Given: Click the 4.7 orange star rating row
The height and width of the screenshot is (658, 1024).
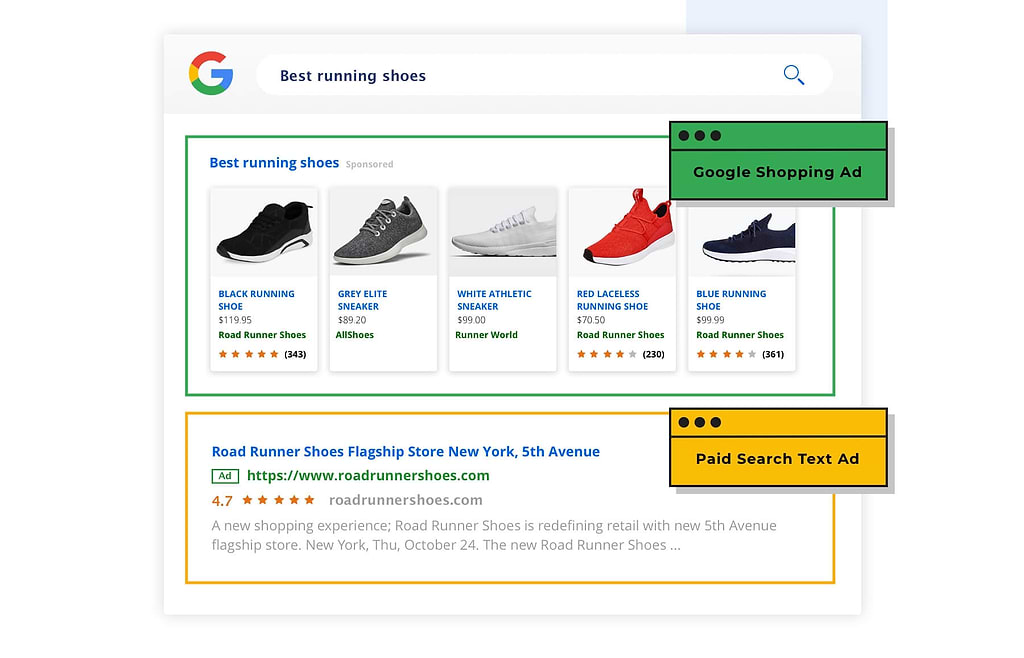Looking at the screenshot, I should tap(278, 500).
